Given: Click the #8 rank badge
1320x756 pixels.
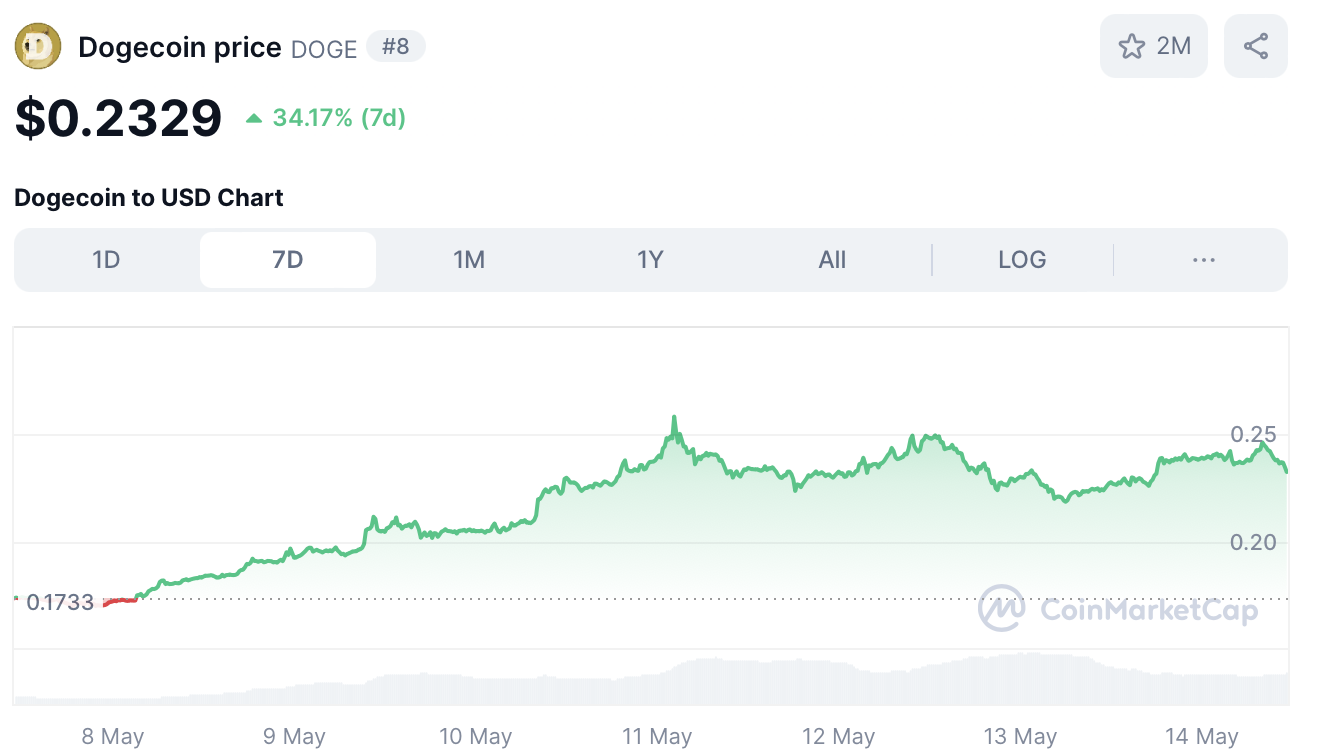Looking at the screenshot, I should click(x=396, y=47).
